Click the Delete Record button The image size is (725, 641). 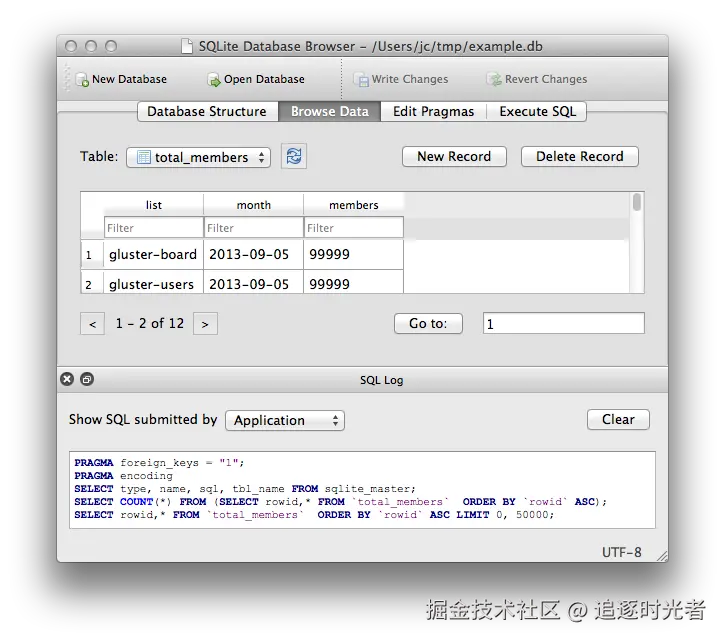[580, 156]
